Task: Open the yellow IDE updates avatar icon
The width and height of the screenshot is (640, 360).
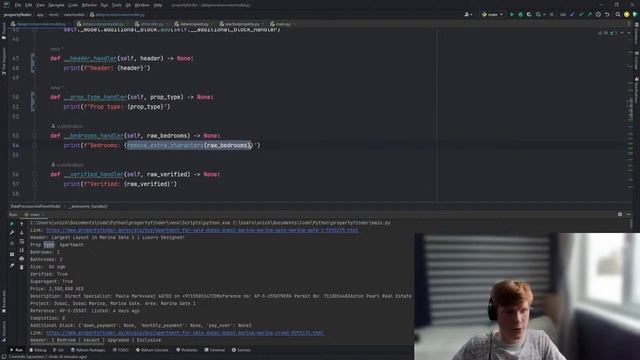Action: point(627,14)
